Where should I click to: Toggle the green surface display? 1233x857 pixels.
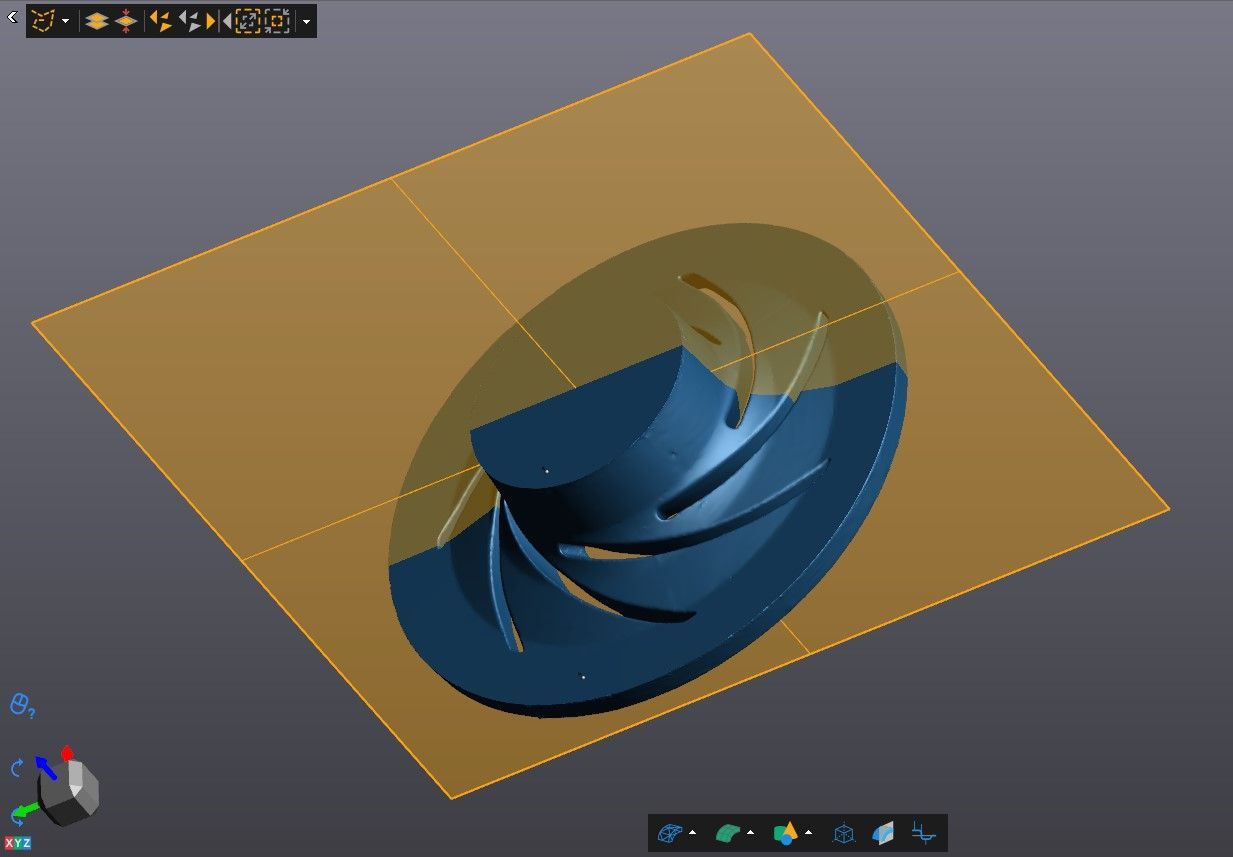727,833
